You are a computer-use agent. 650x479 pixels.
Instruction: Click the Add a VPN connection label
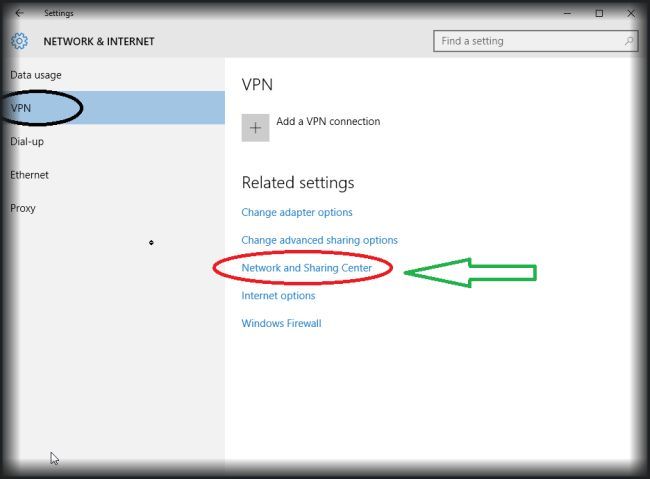coord(328,122)
